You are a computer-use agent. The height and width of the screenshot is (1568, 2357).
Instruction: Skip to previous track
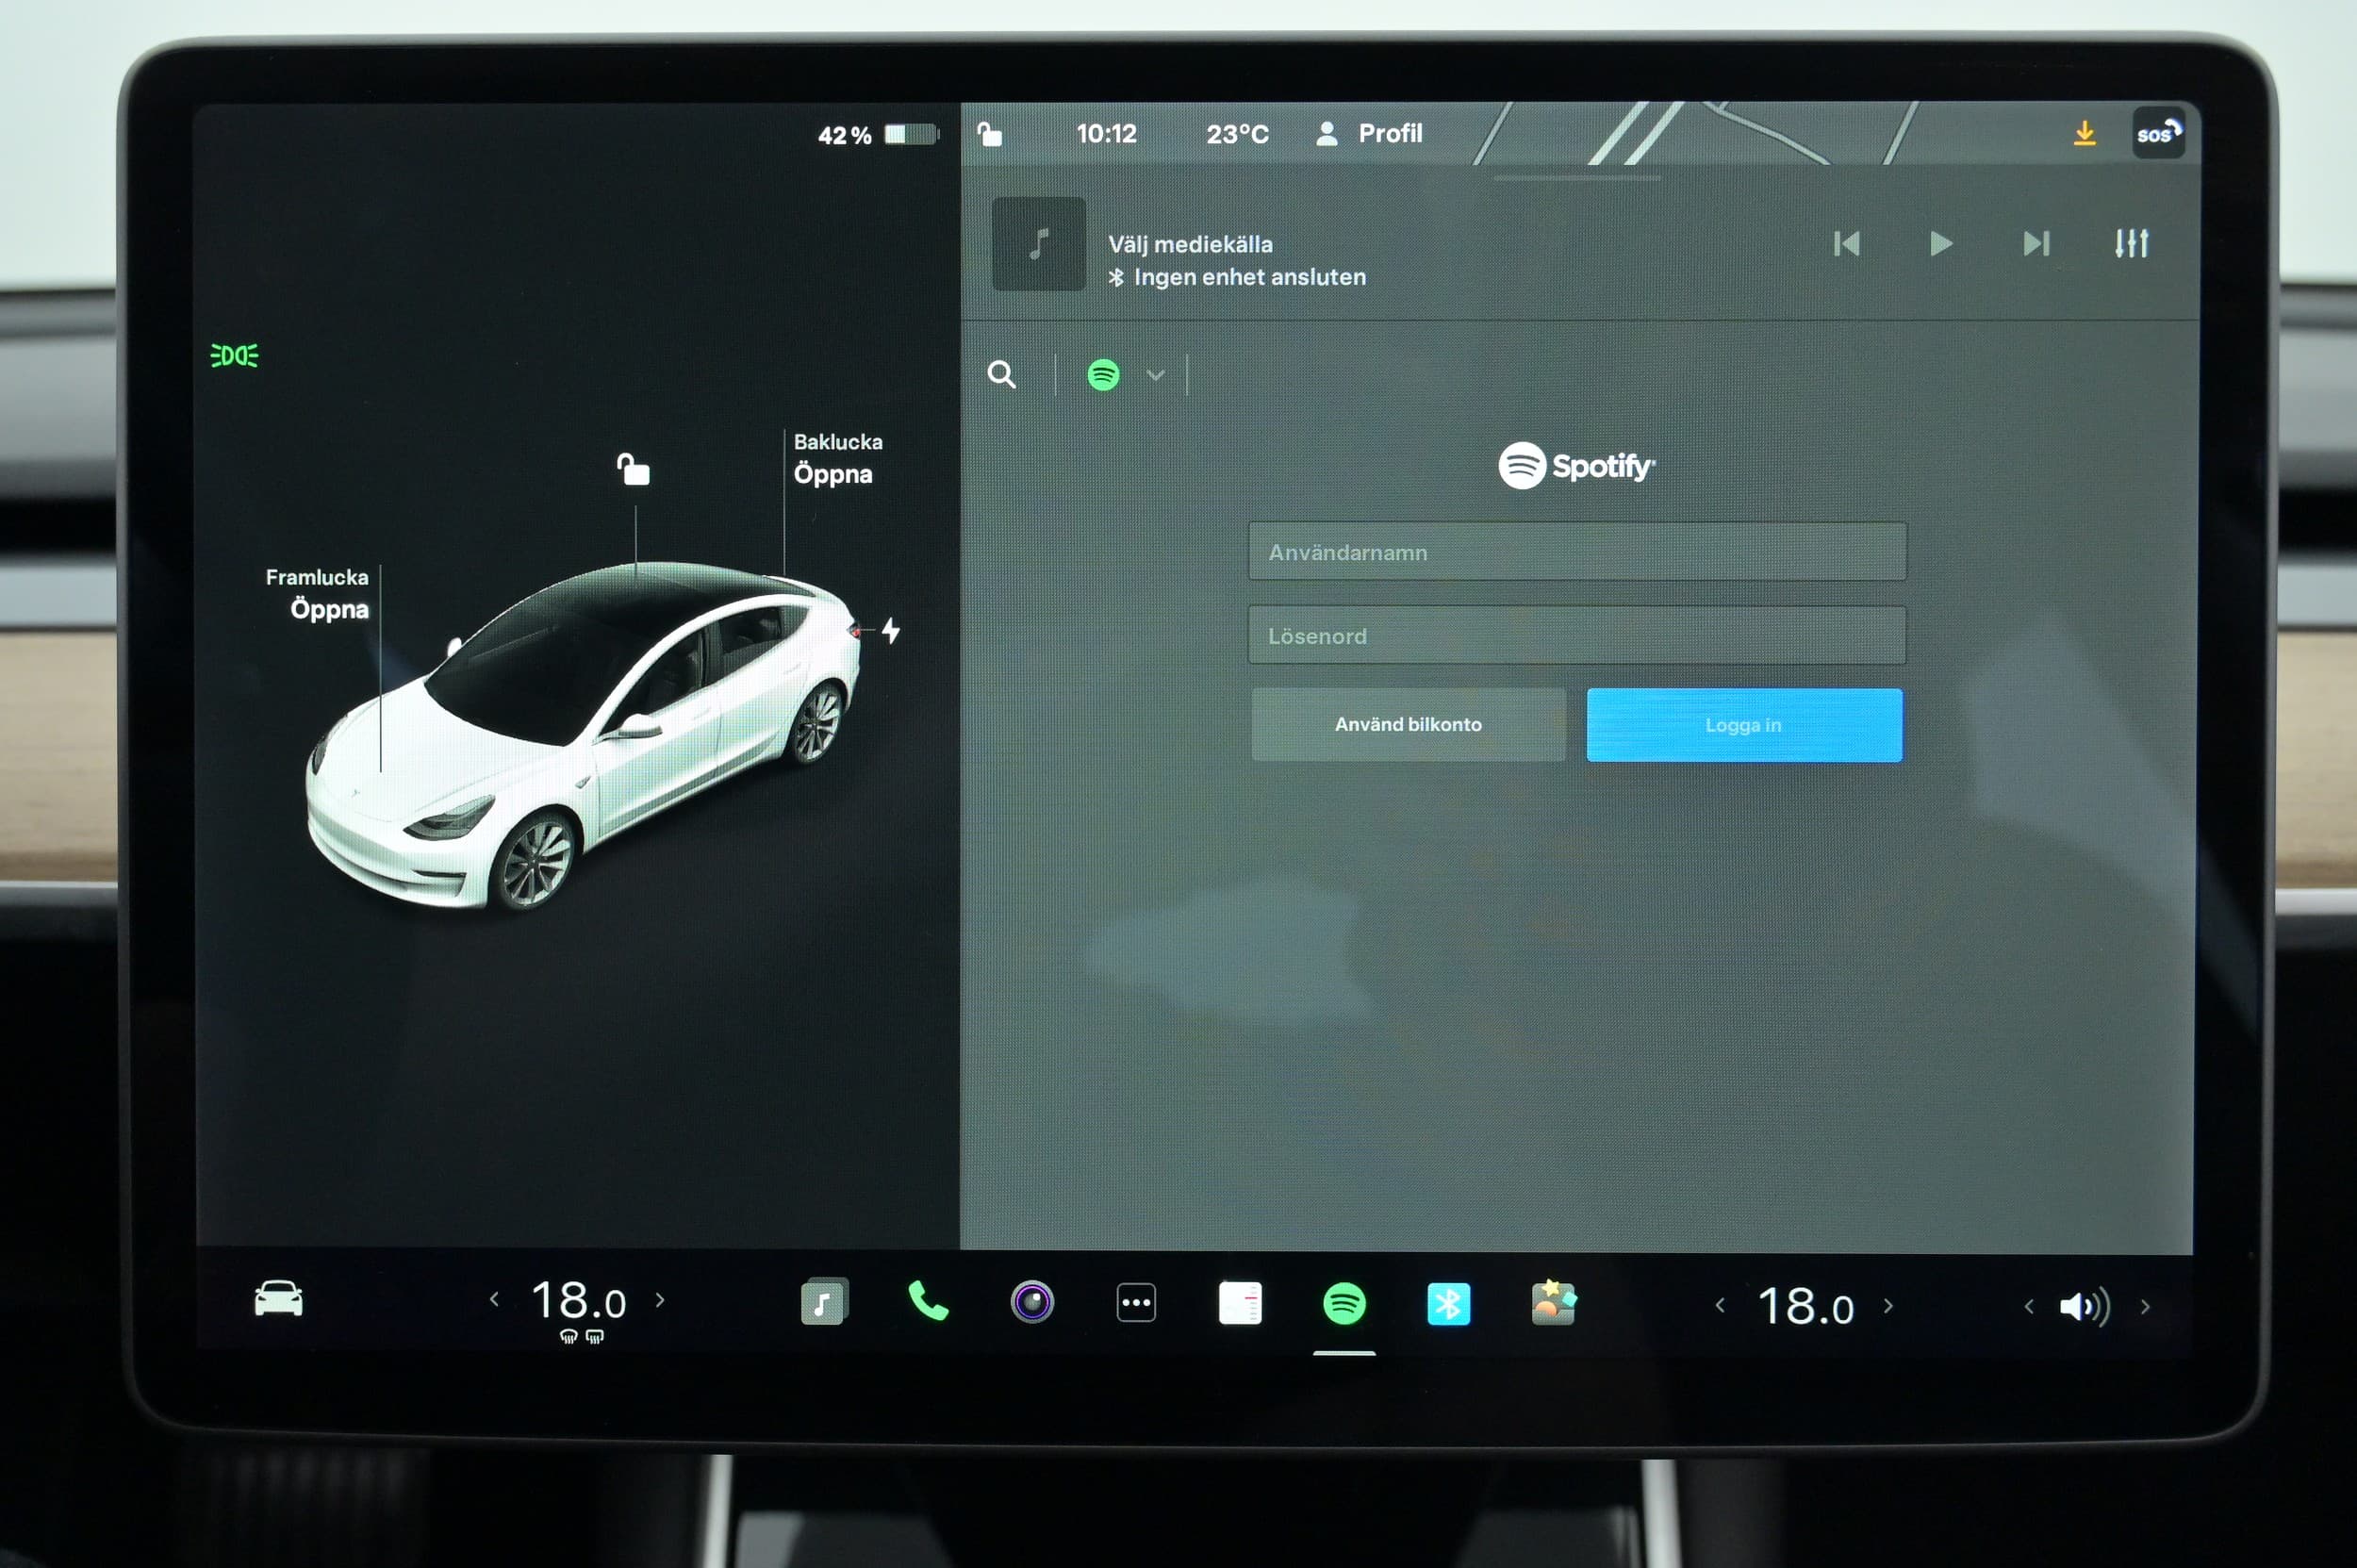tap(1846, 244)
